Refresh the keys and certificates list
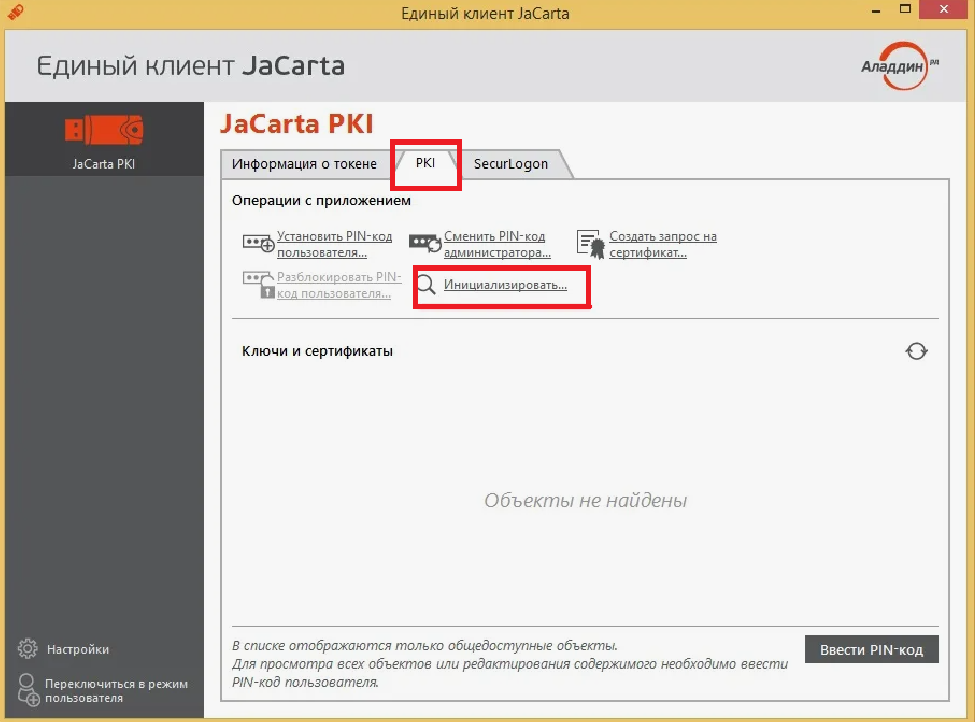This screenshot has width=975, height=722. (916, 351)
